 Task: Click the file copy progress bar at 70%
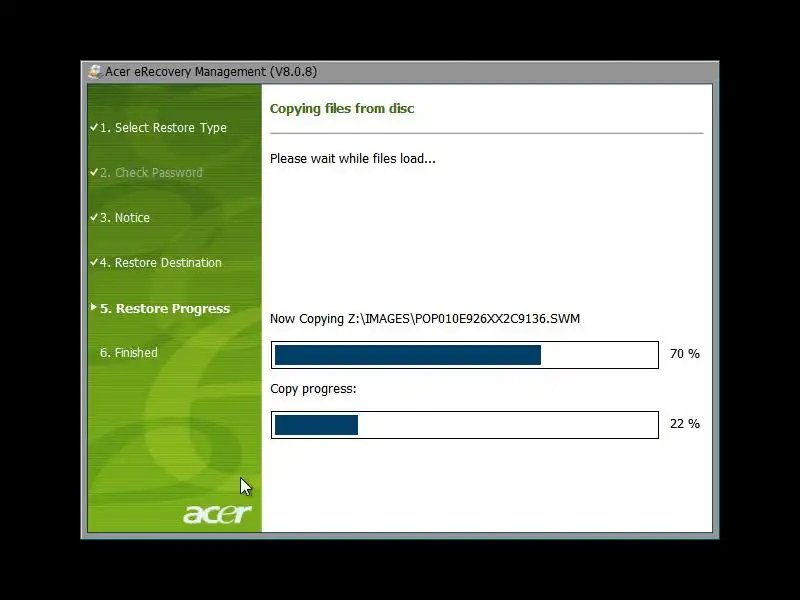click(465, 355)
